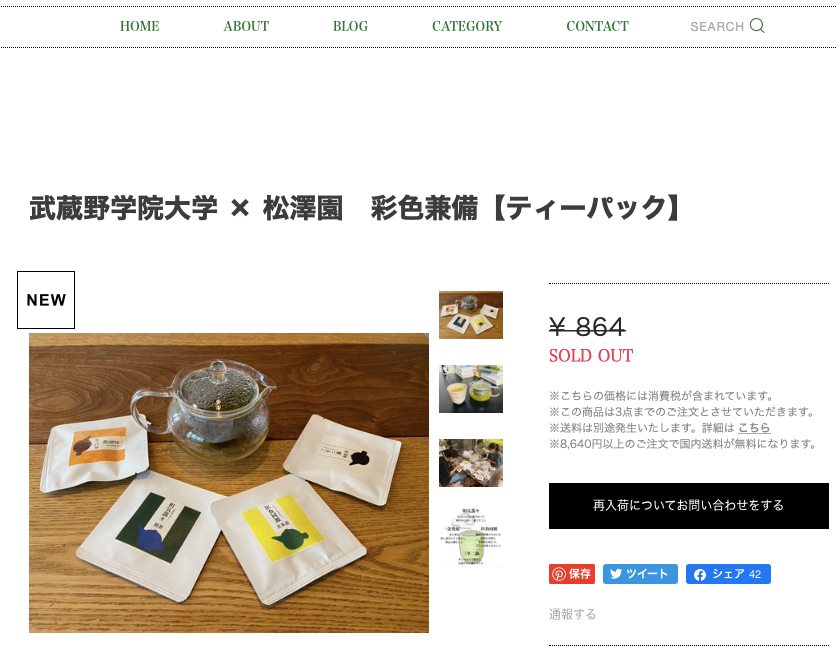Select the green diagram thumbnail
Viewport: 837px width, 662px height.
point(471,536)
